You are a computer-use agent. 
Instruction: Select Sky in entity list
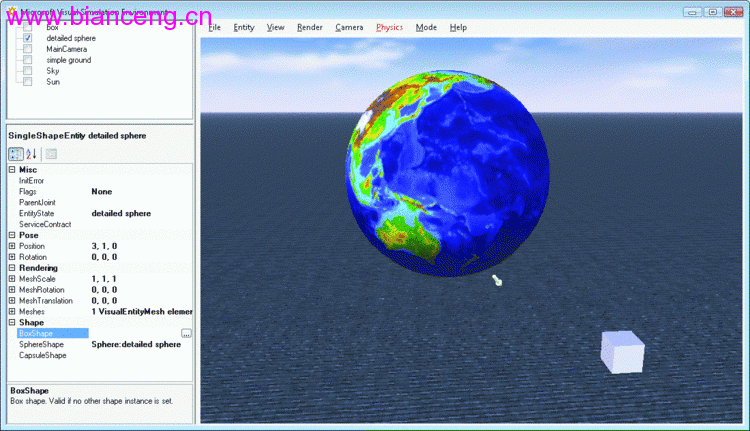pyautogui.click(x=53, y=71)
